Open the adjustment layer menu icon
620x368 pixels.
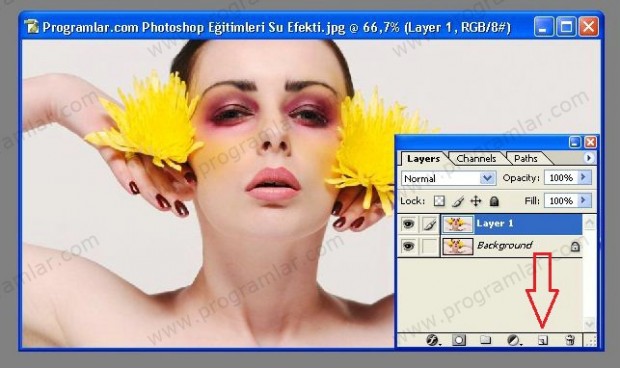click(514, 340)
